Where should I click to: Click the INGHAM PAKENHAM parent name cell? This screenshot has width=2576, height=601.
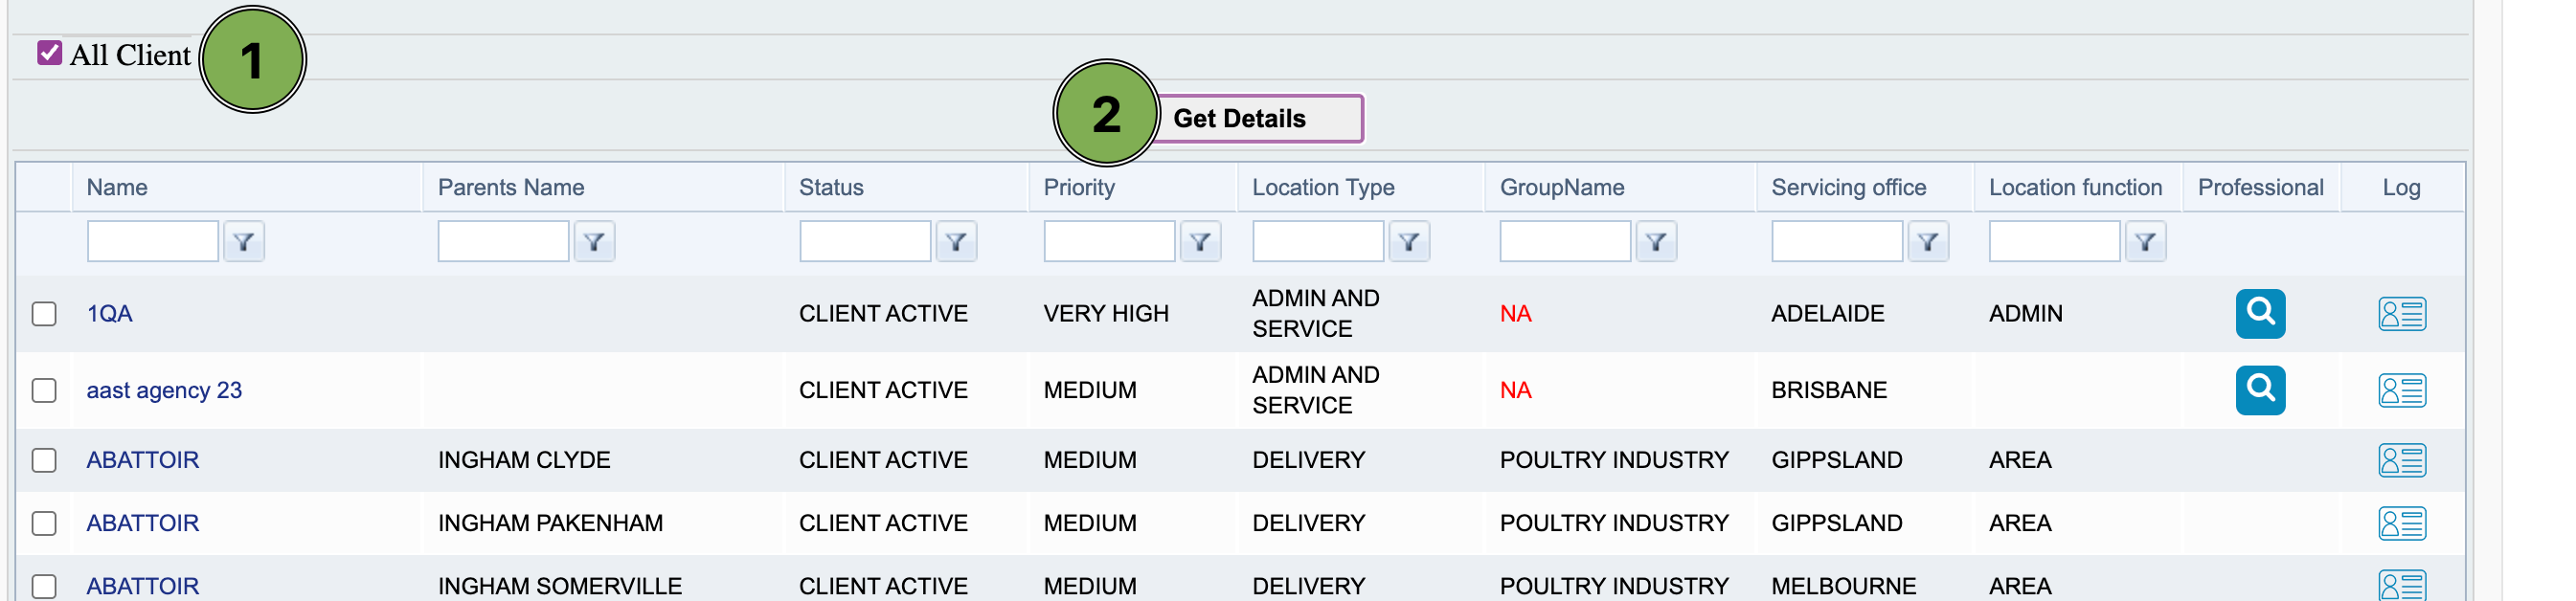click(550, 523)
